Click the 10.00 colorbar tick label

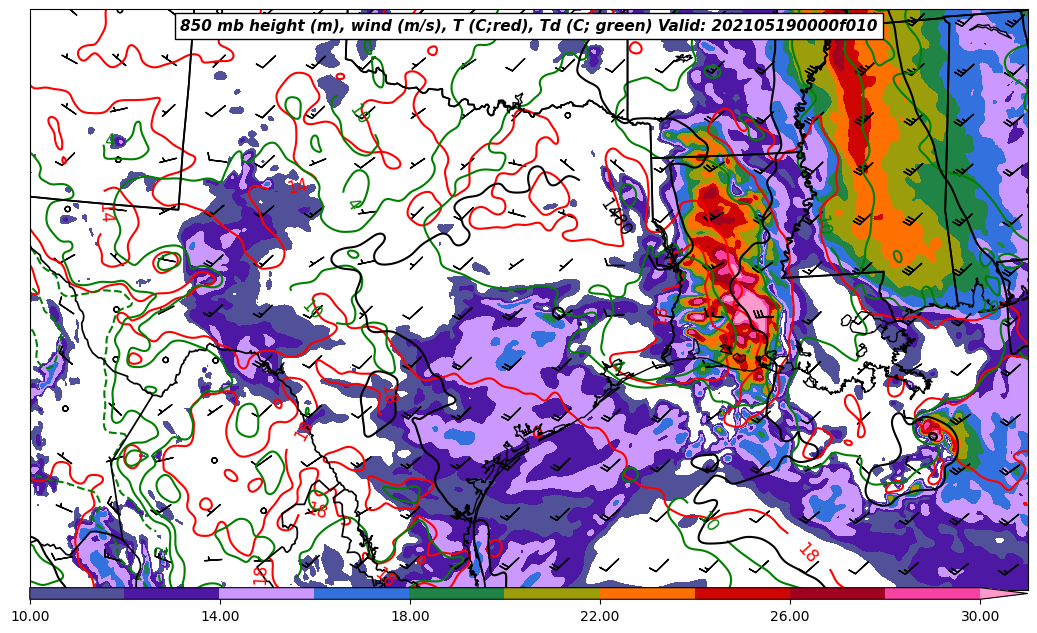coord(30,617)
